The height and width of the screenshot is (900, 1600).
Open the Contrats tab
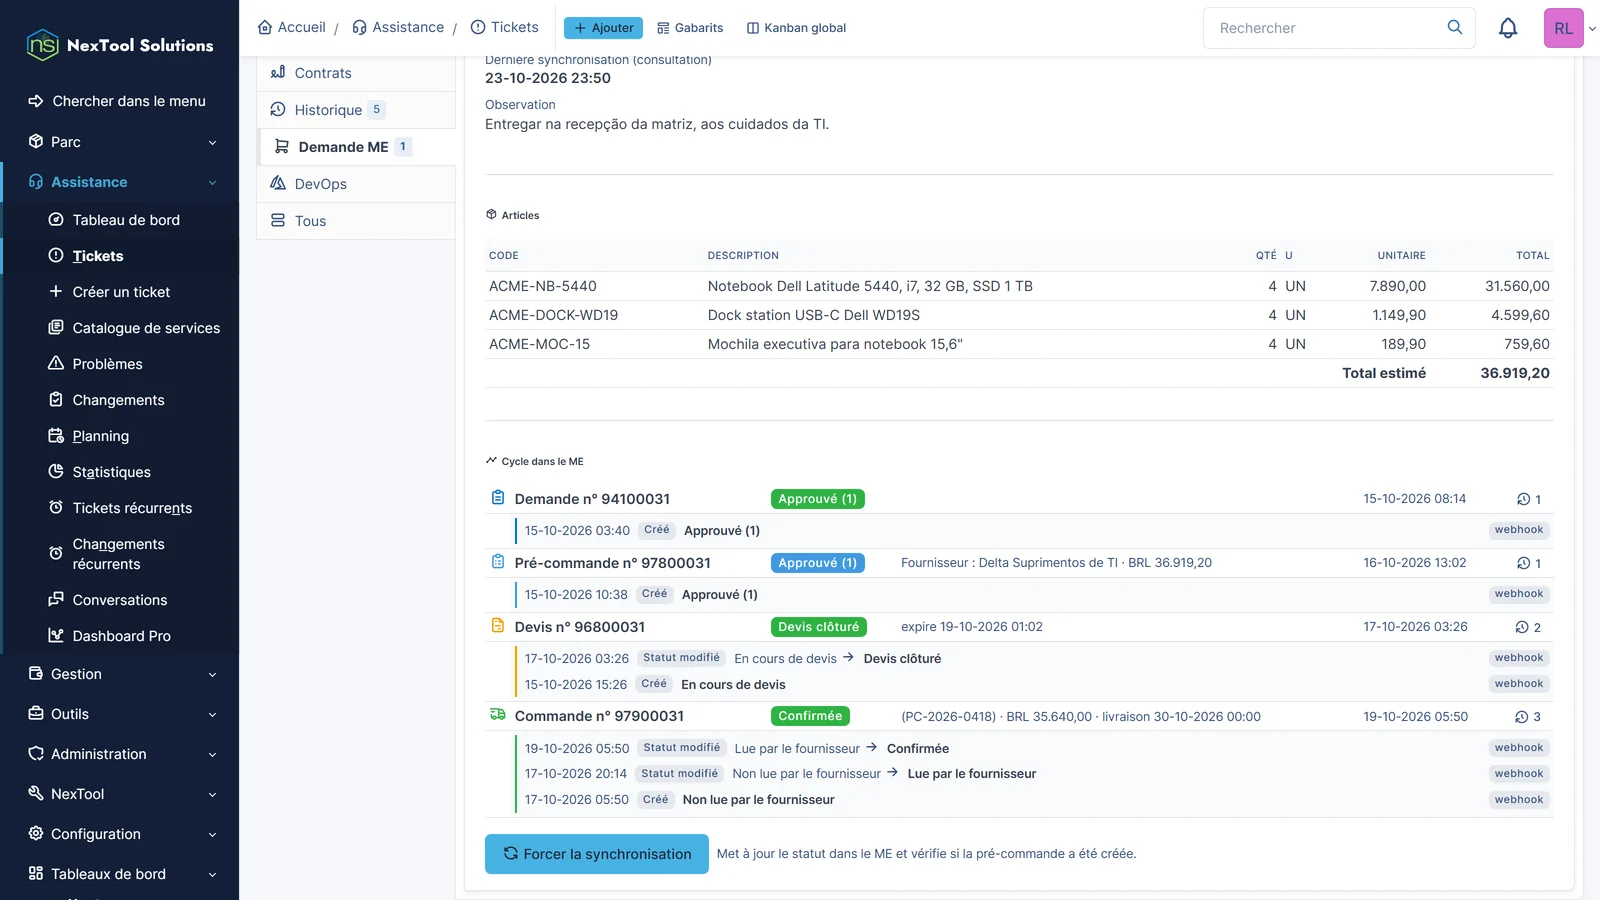356,73
